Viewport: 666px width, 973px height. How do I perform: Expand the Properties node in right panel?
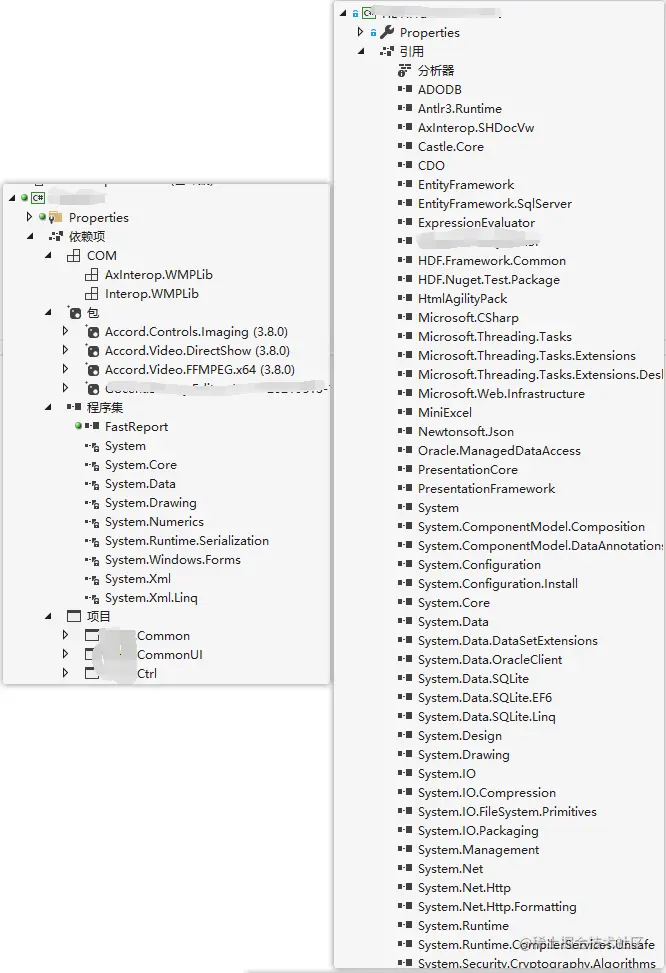pyautogui.click(x=360, y=32)
